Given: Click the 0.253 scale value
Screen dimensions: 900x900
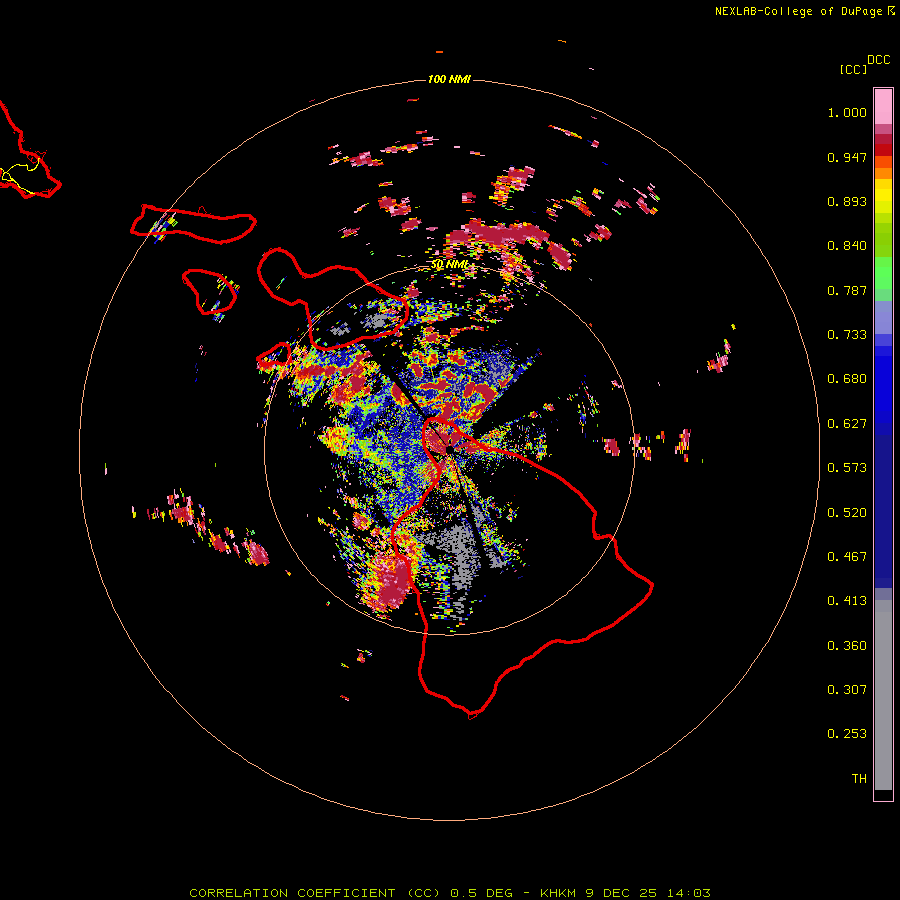Looking at the screenshot, I should (847, 734).
